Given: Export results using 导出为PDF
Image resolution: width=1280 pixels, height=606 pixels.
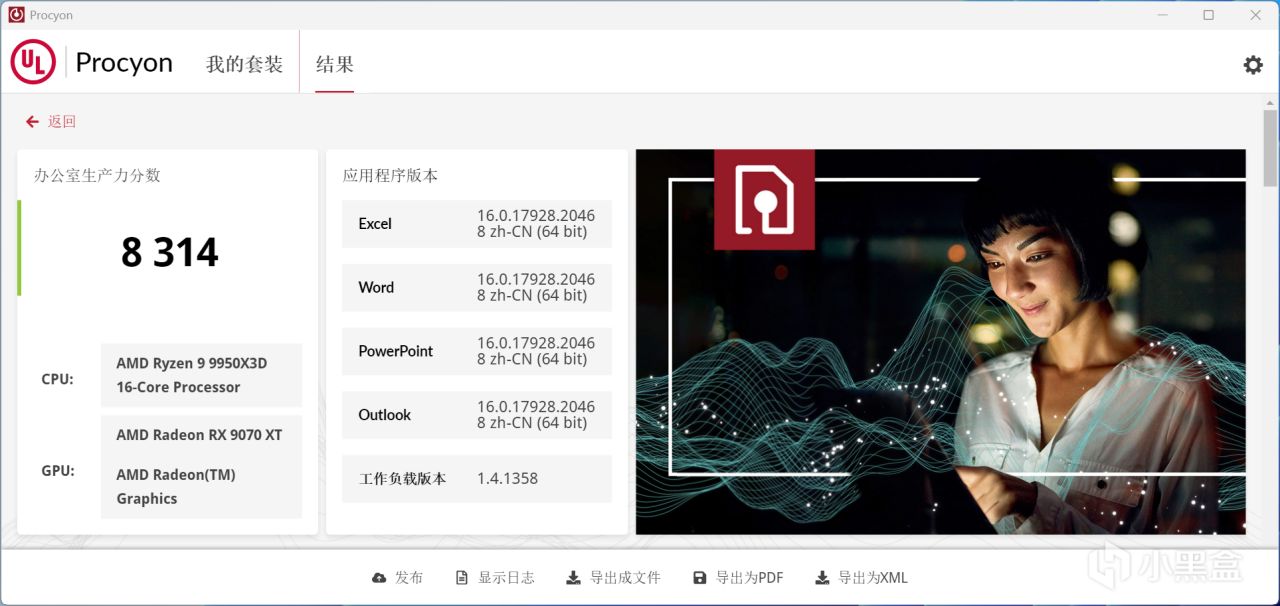Looking at the screenshot, I should click(x=738, y=578).
